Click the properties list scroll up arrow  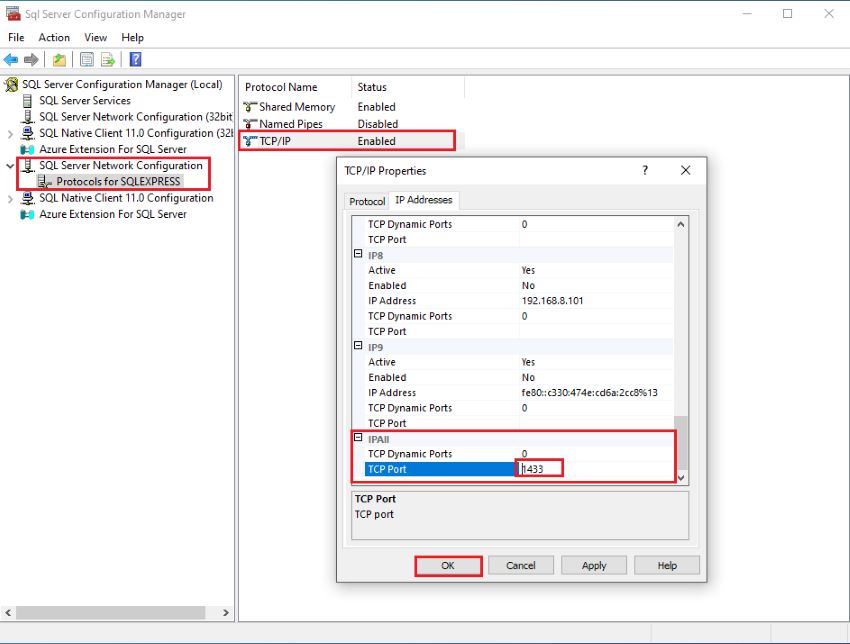(681, 224)
